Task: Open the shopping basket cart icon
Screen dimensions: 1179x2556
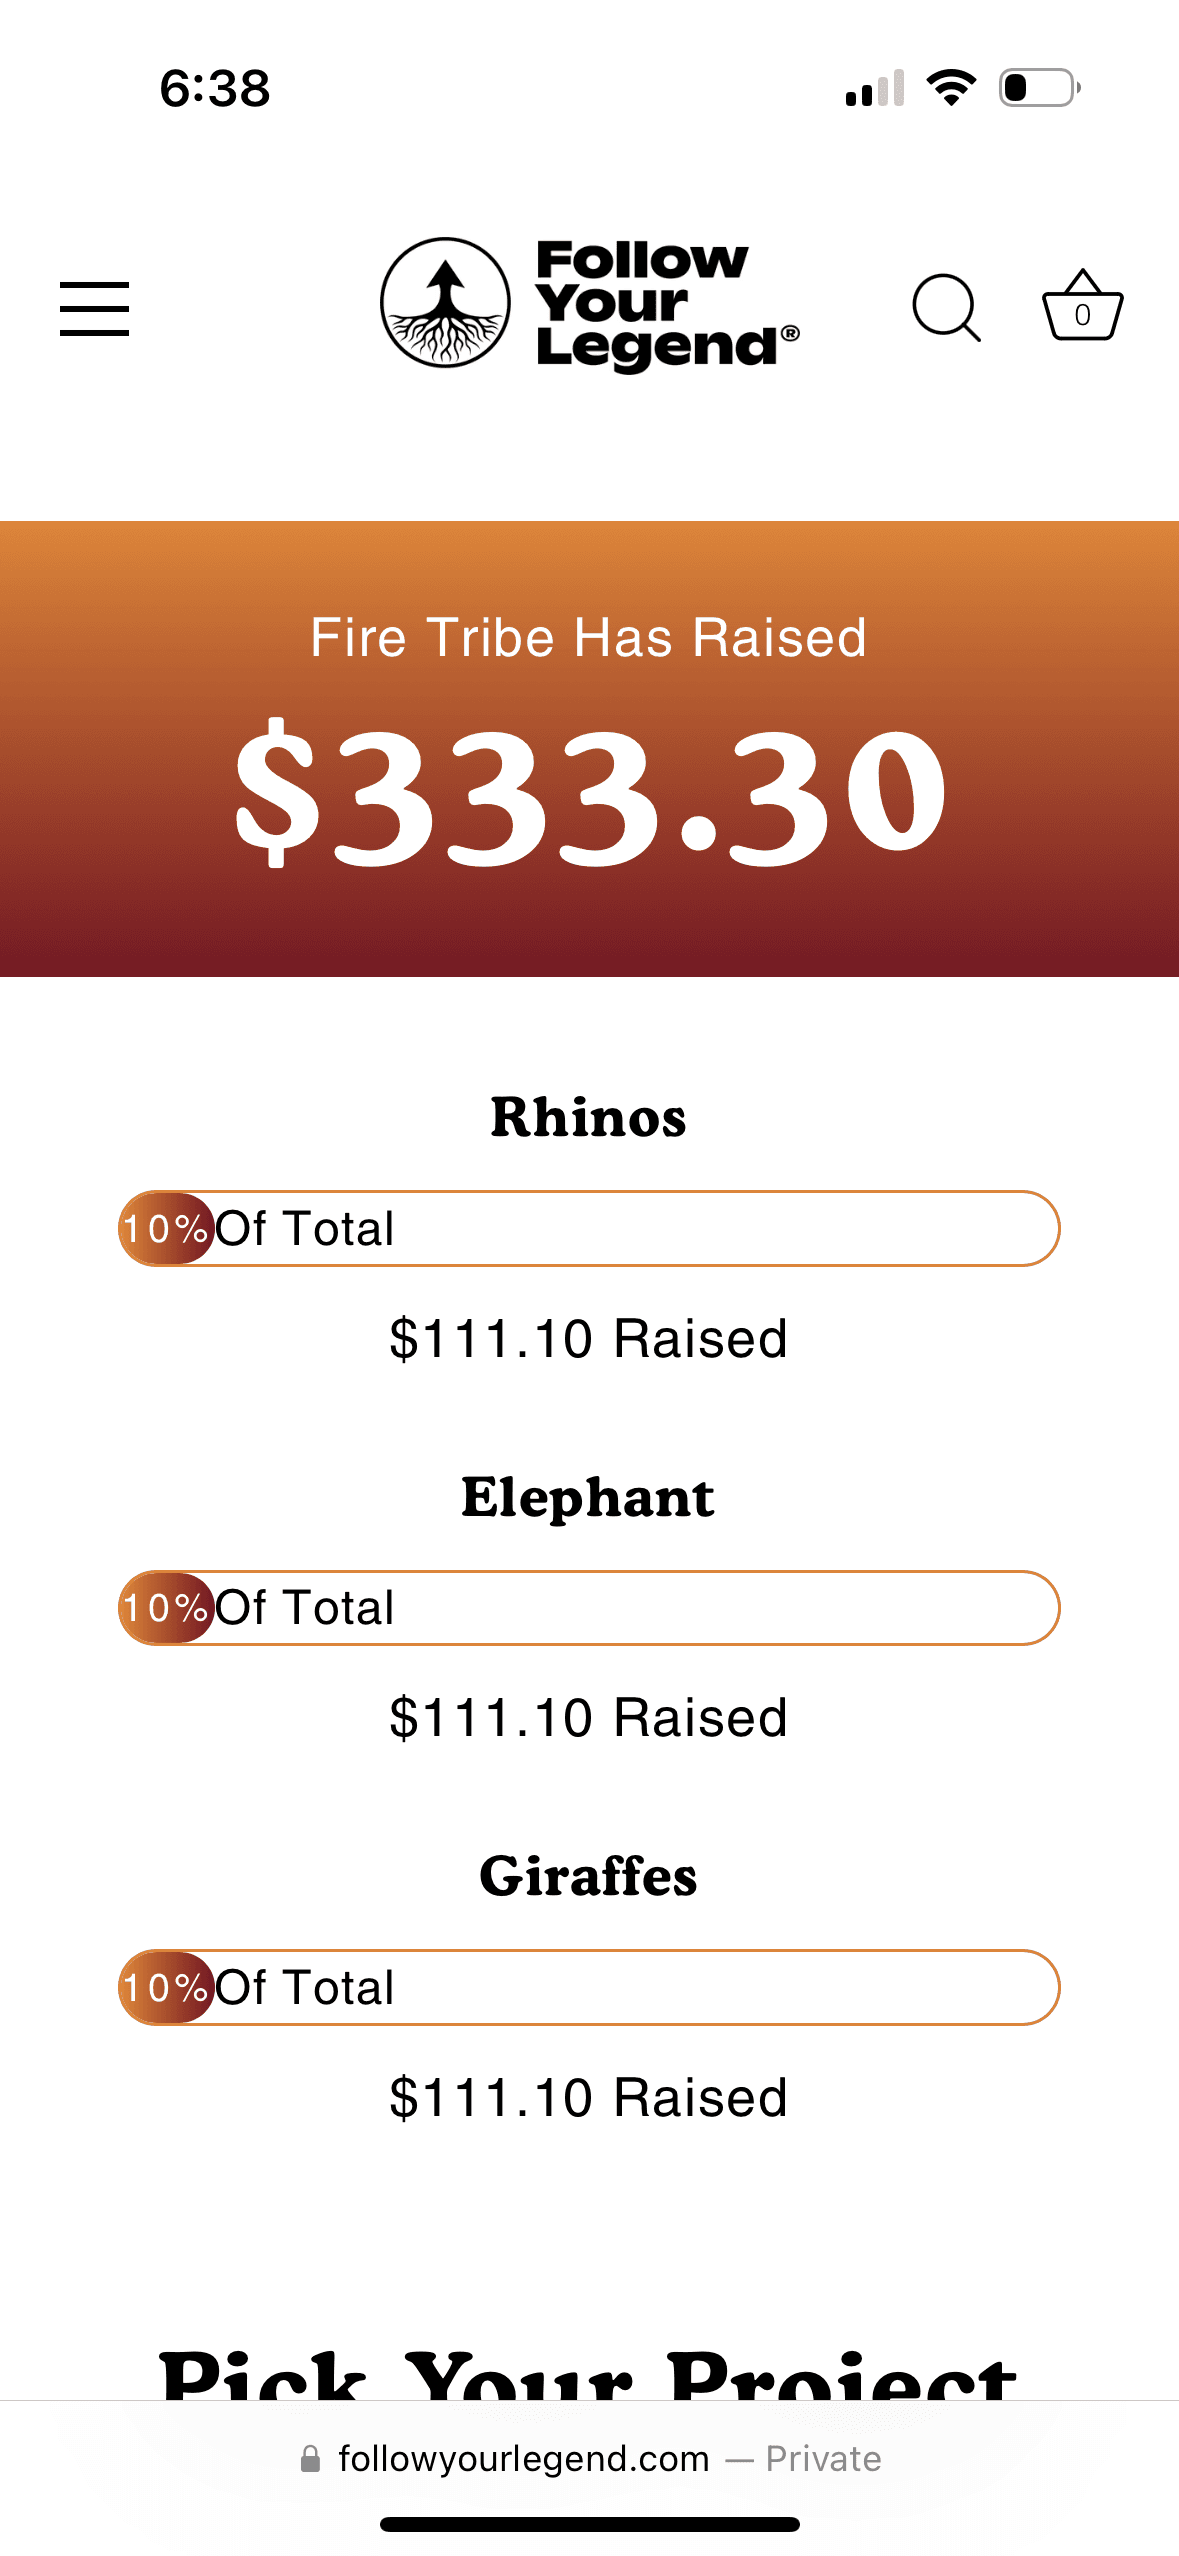Action: (1082, 307)
